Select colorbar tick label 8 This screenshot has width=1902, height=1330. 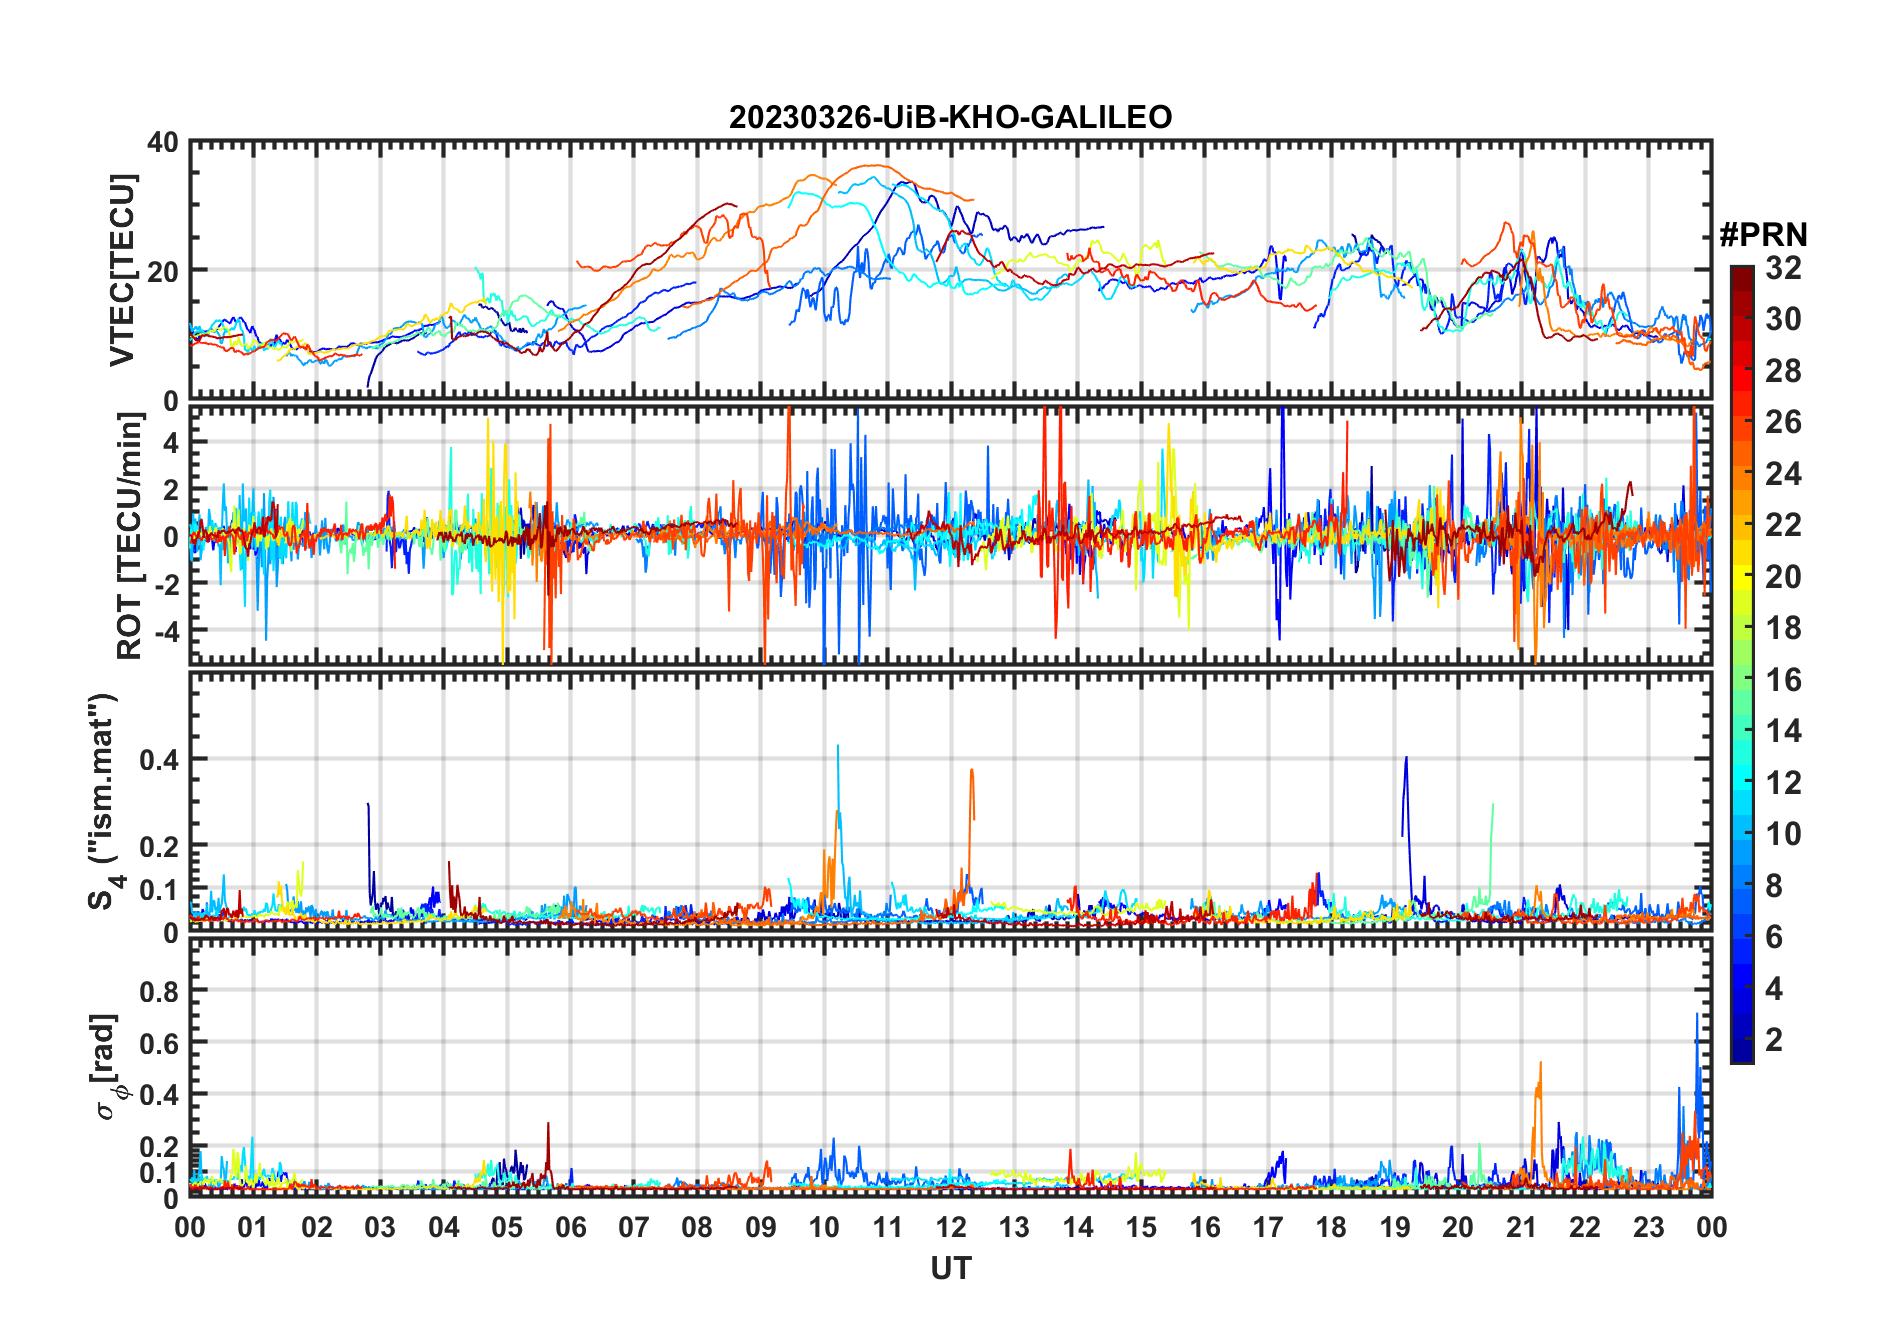click(x=1774, y=885)
